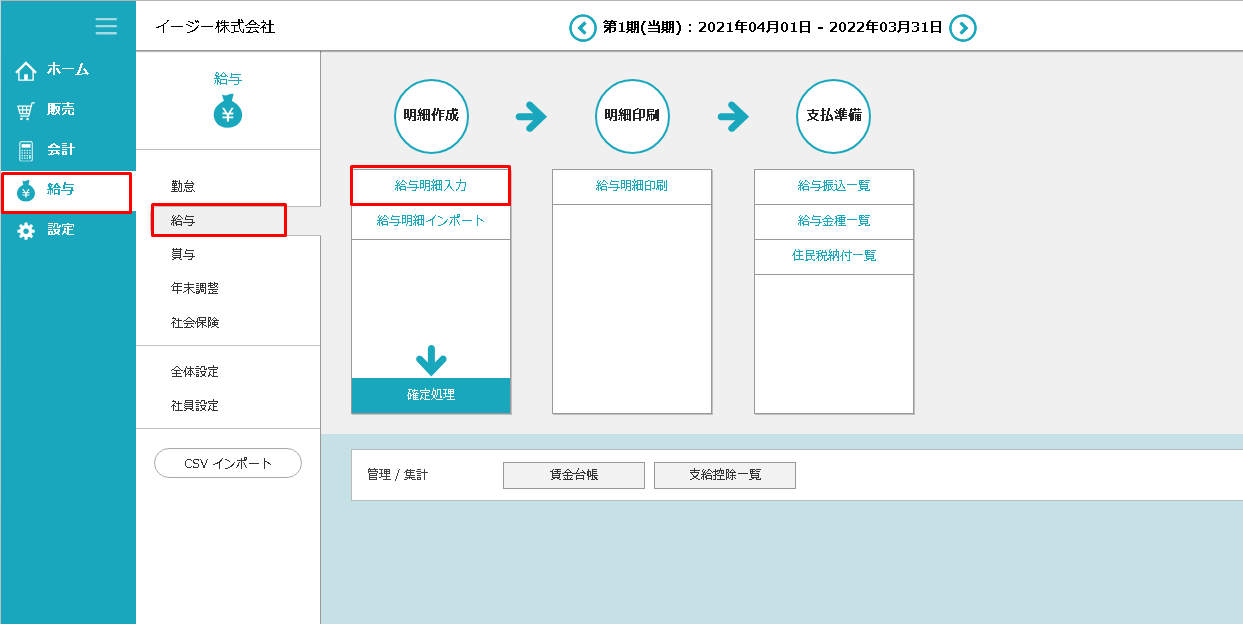1243x624 pixels.
Task: Open the 賃金台帳 report button
Action: tap(573, 475)
